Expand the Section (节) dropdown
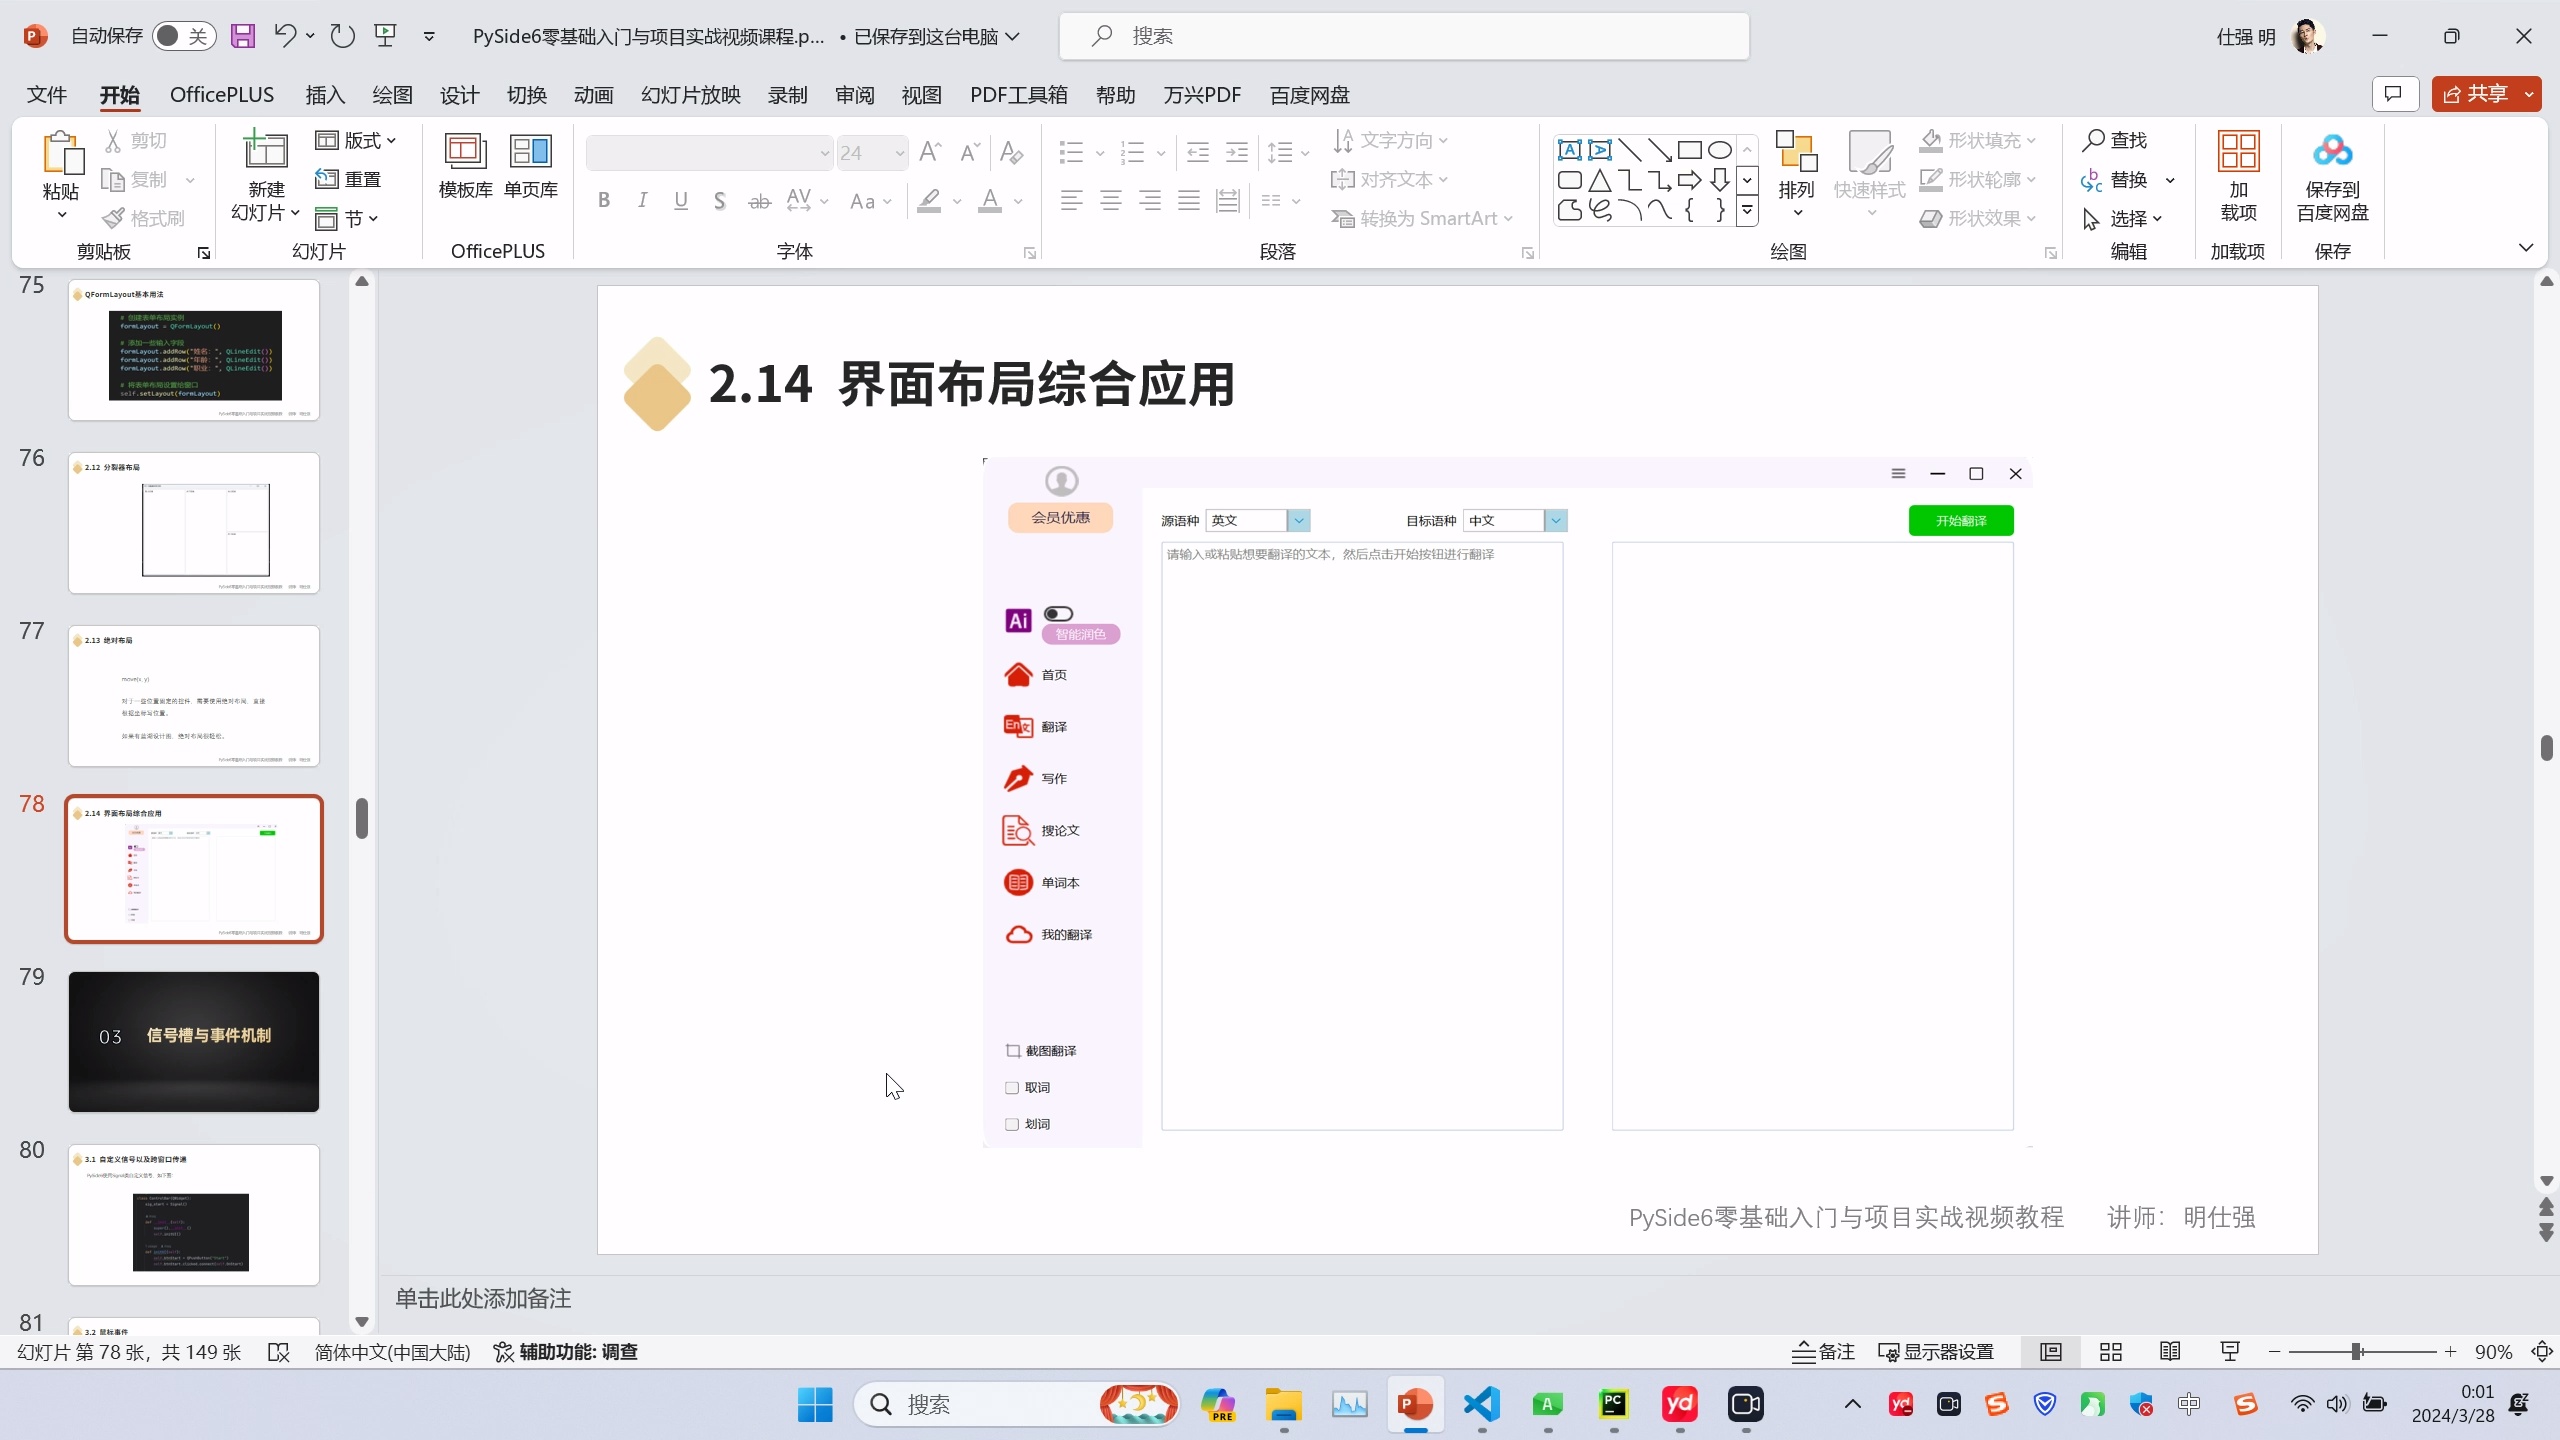This screenshot has width=2560, height=1440. (x=346, y=218)
